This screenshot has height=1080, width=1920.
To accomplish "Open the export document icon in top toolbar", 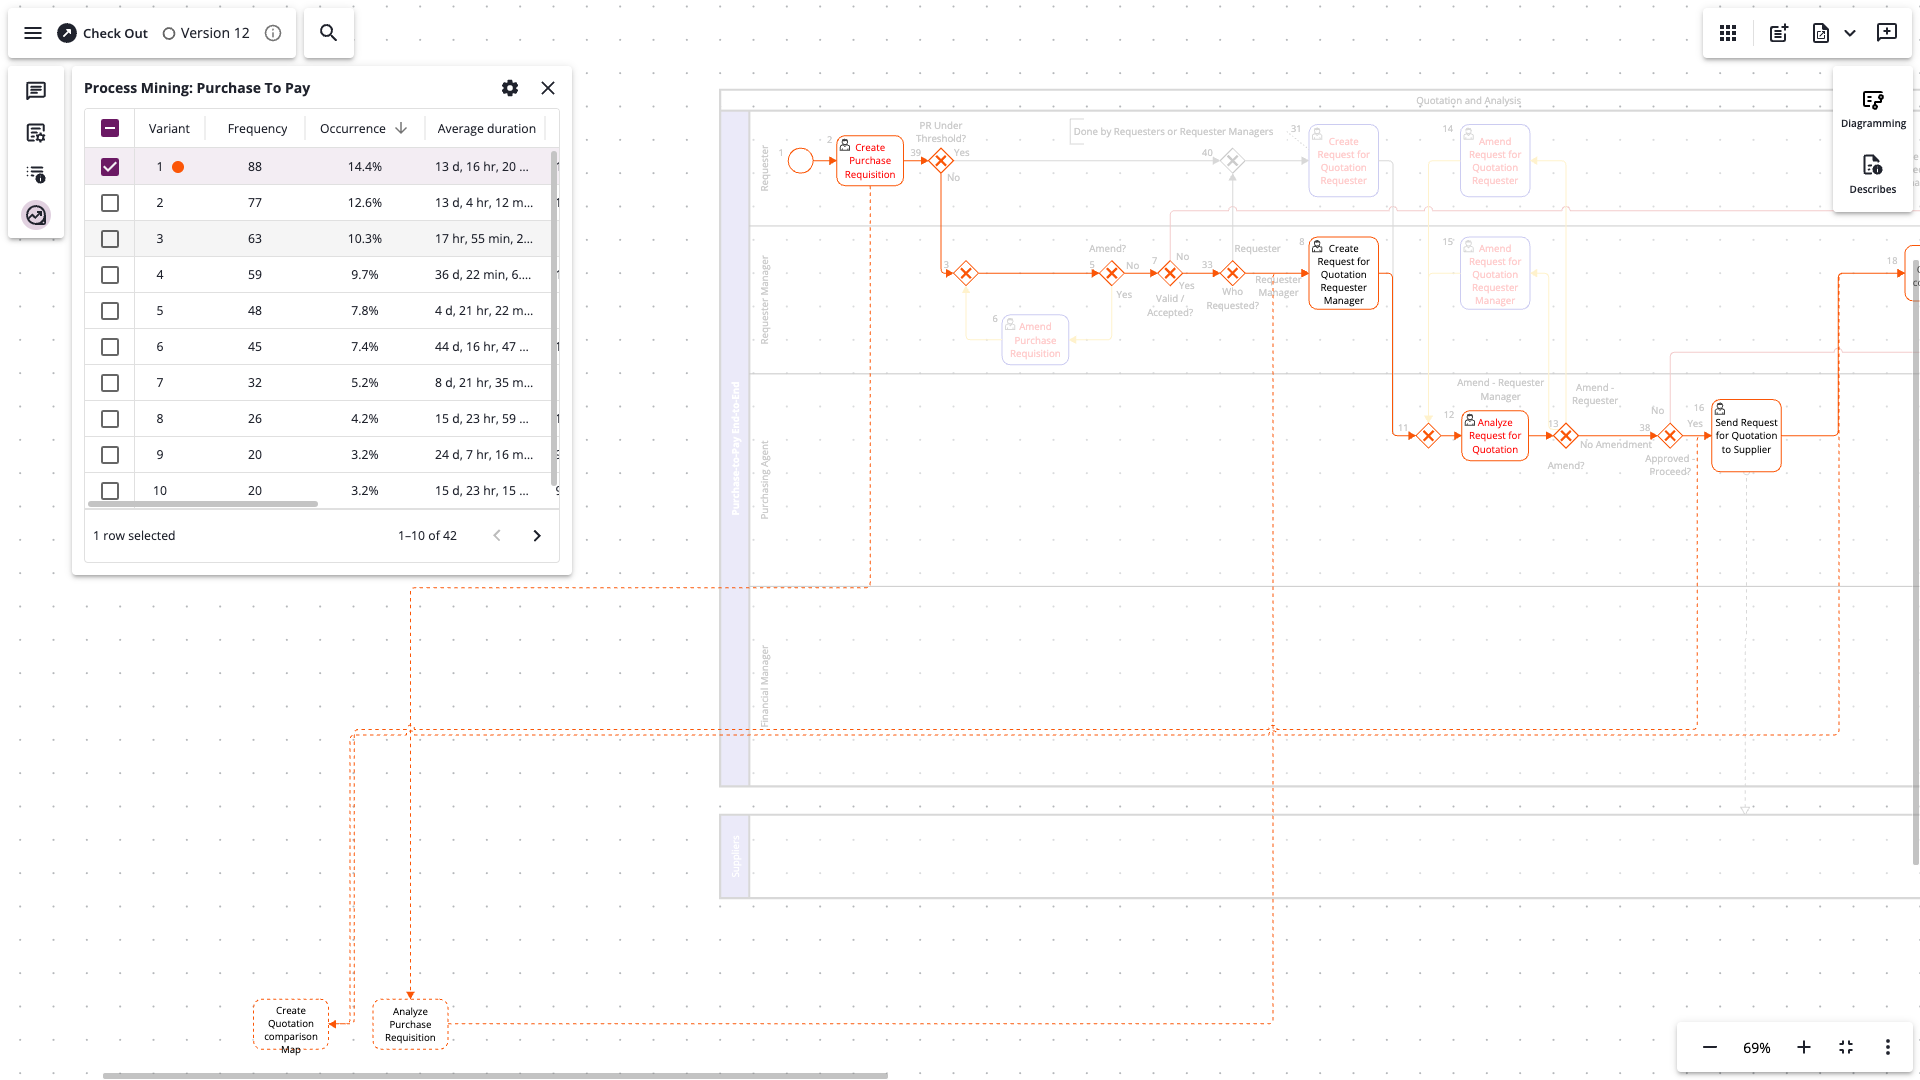I will pyautogui.click(x=1820, y=33).
